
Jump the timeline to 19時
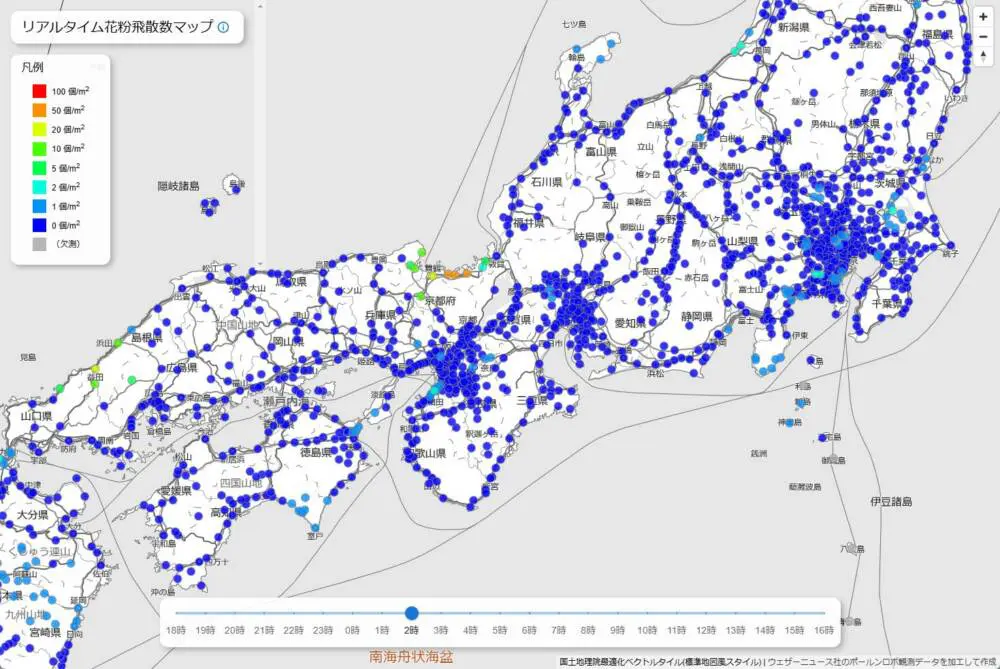[205, 630]
